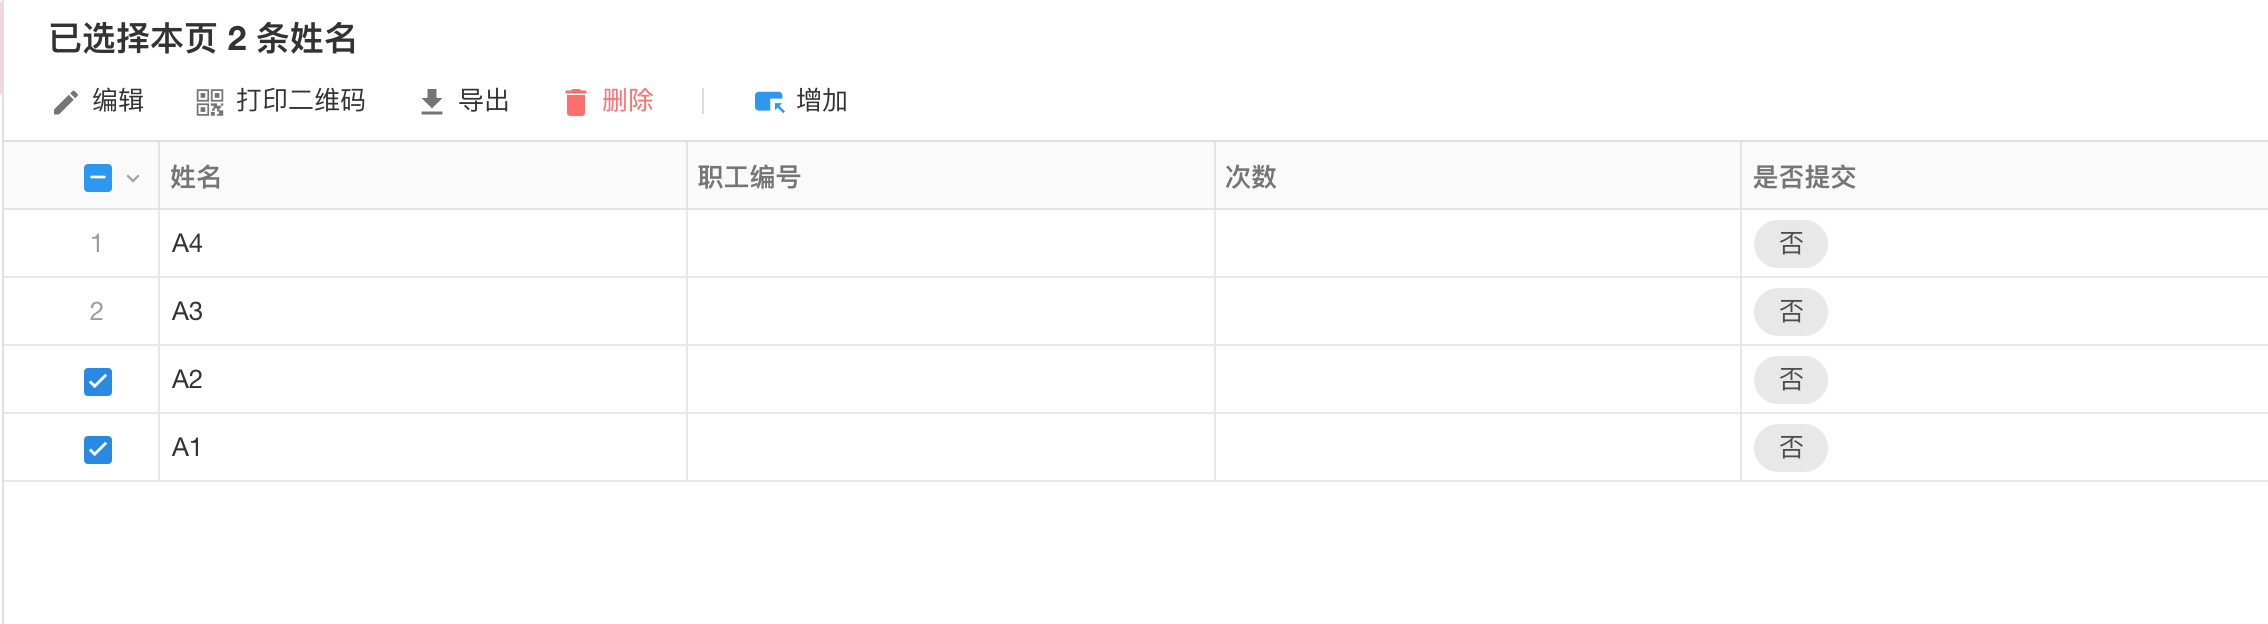
Task: Click the export download icon
Action: pyautogui.click(x=431, y=102)
